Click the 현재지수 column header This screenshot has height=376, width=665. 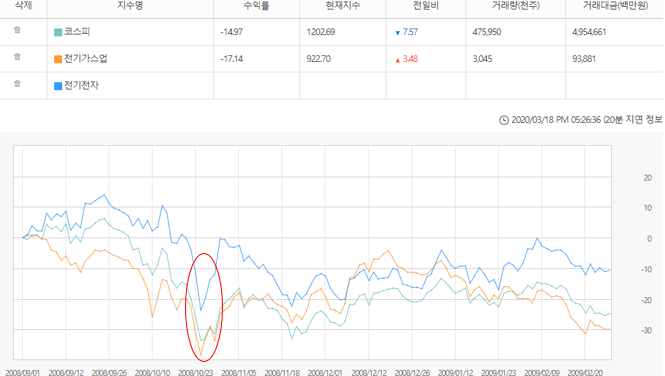tap(343, 5)
